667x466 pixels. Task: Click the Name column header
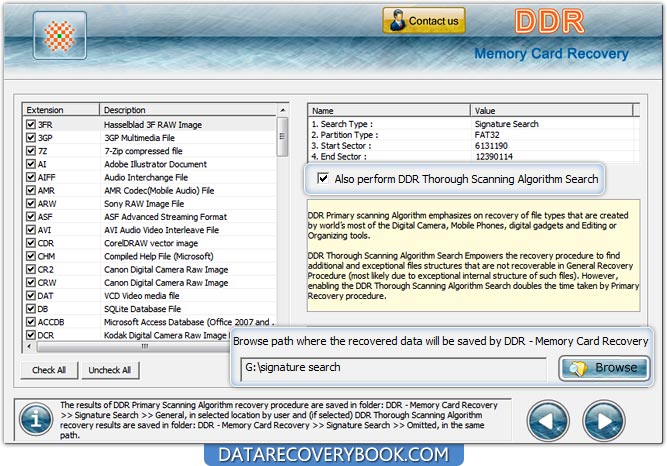click(x=389, y=111)
